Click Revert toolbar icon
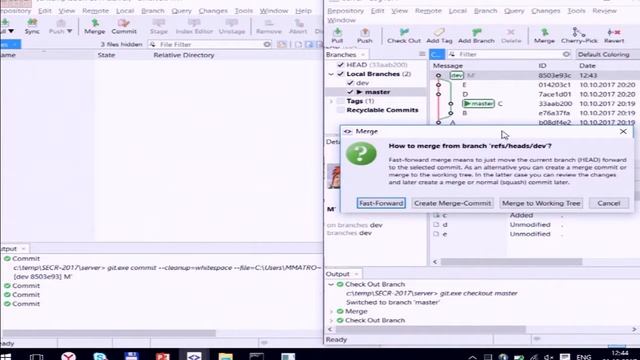Viewport: 640px width, 360px height. (x=614, y=36)
